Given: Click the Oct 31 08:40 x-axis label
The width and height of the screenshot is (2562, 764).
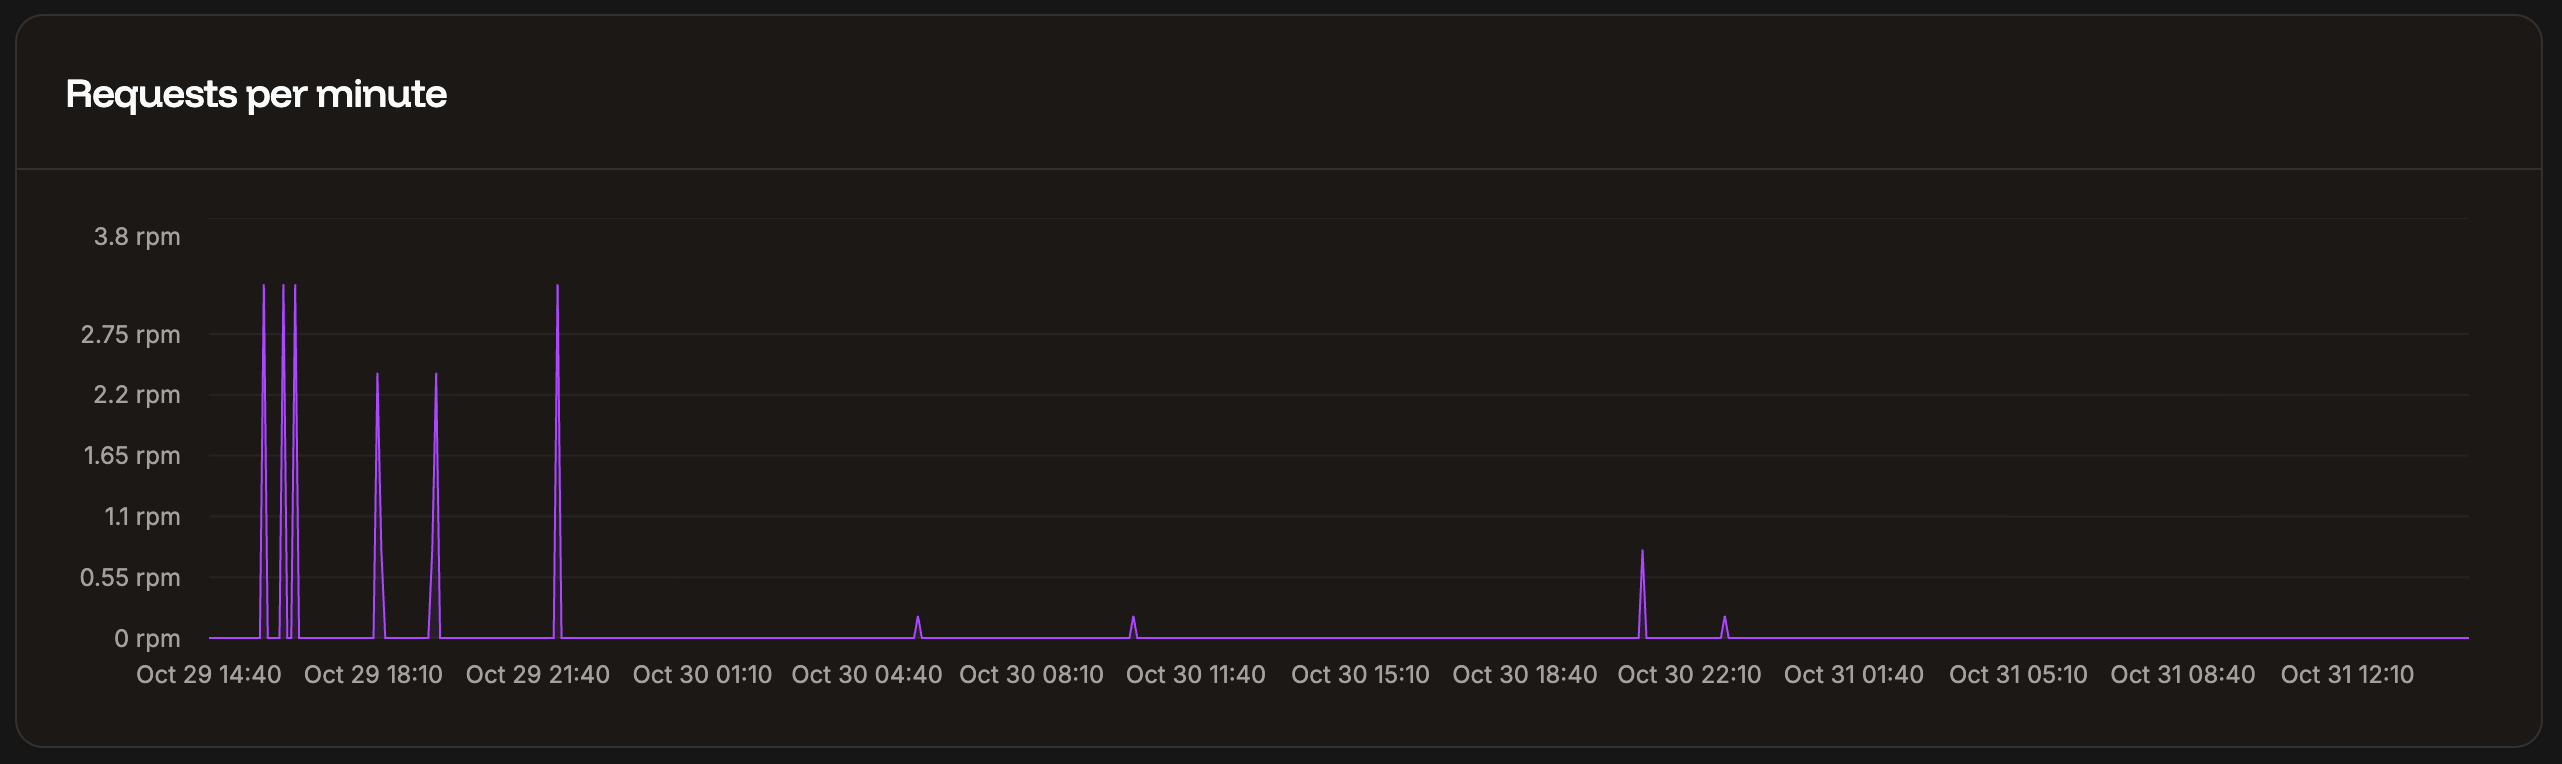Looking at the screenshot, I should (x=2183, y=675).
